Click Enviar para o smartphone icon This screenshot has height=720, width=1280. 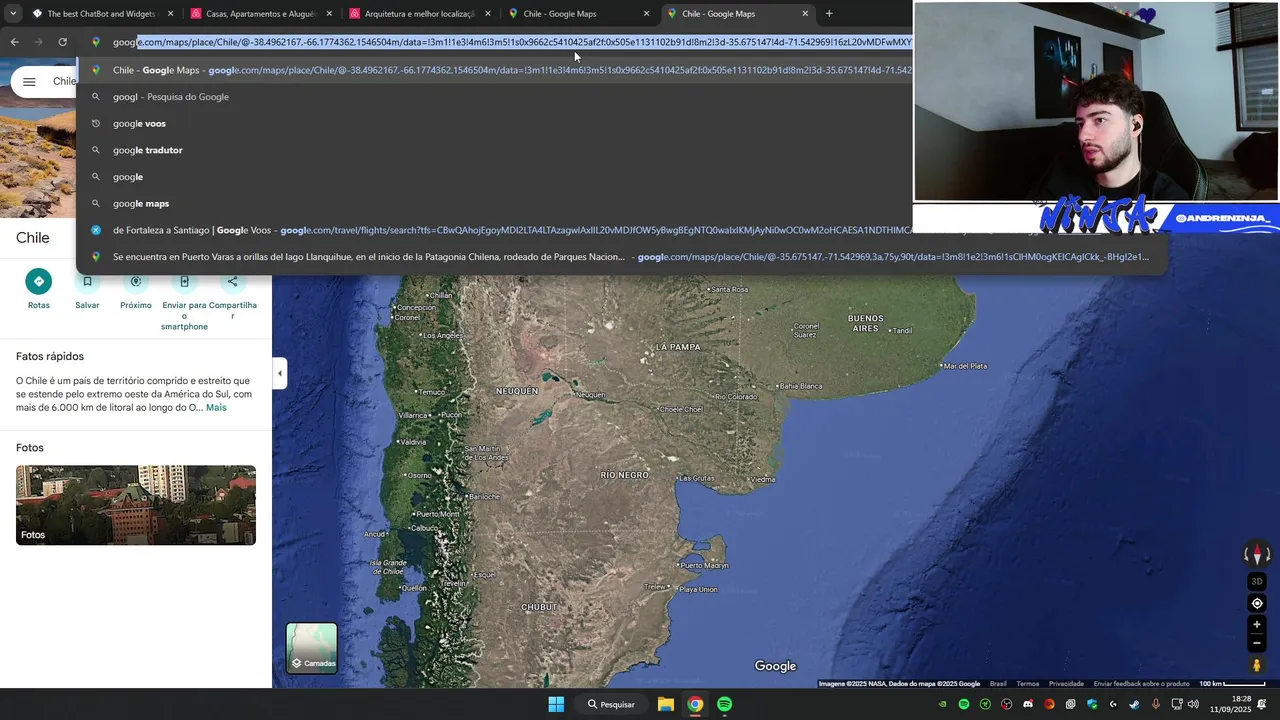pyautogui.click(x=184, y=282)
